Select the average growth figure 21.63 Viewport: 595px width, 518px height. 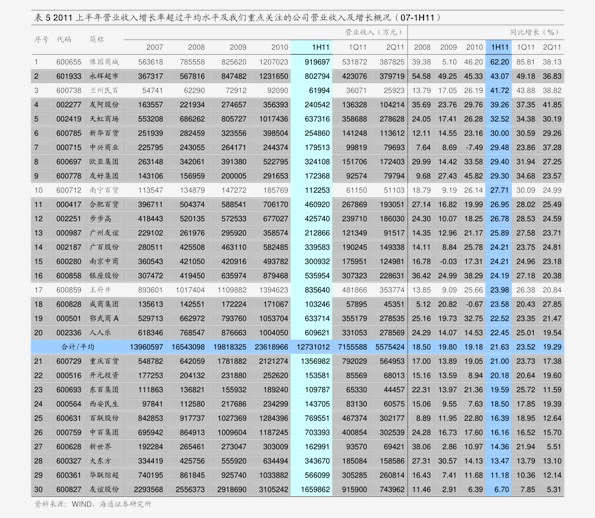tap(499, 347)
